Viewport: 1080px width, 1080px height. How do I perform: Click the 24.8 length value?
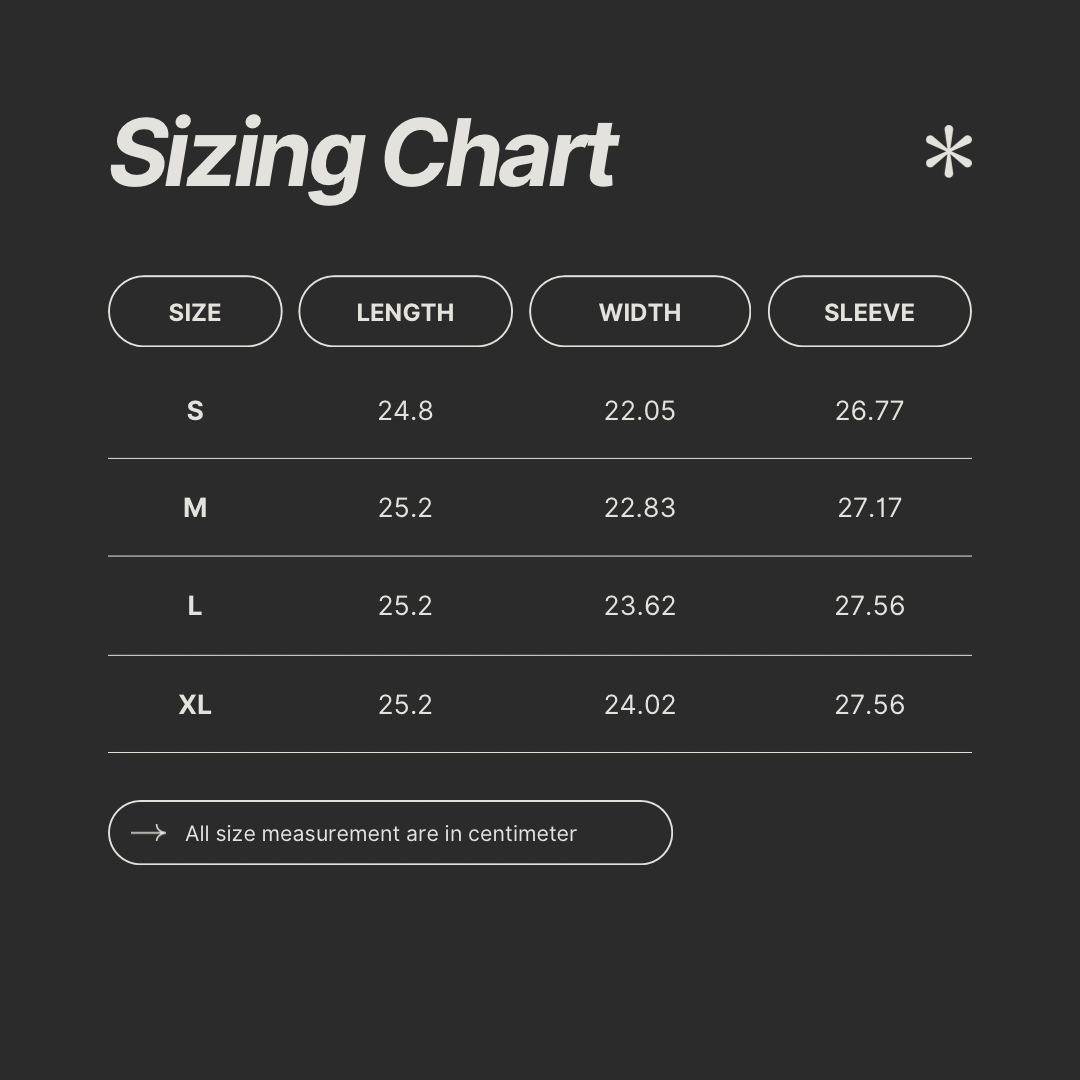(405, 411)
